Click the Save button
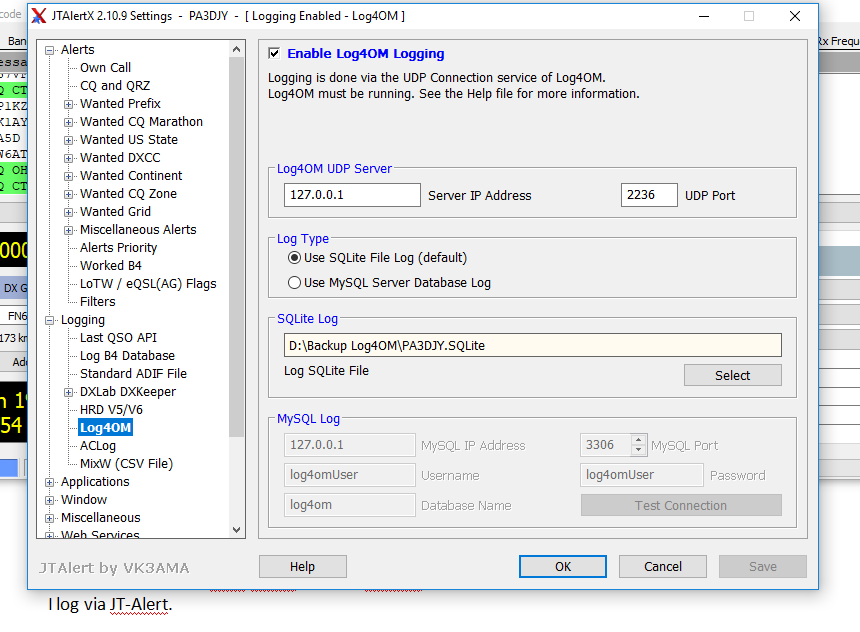Viewport: 860px width, 632px height. coord(763,567)
